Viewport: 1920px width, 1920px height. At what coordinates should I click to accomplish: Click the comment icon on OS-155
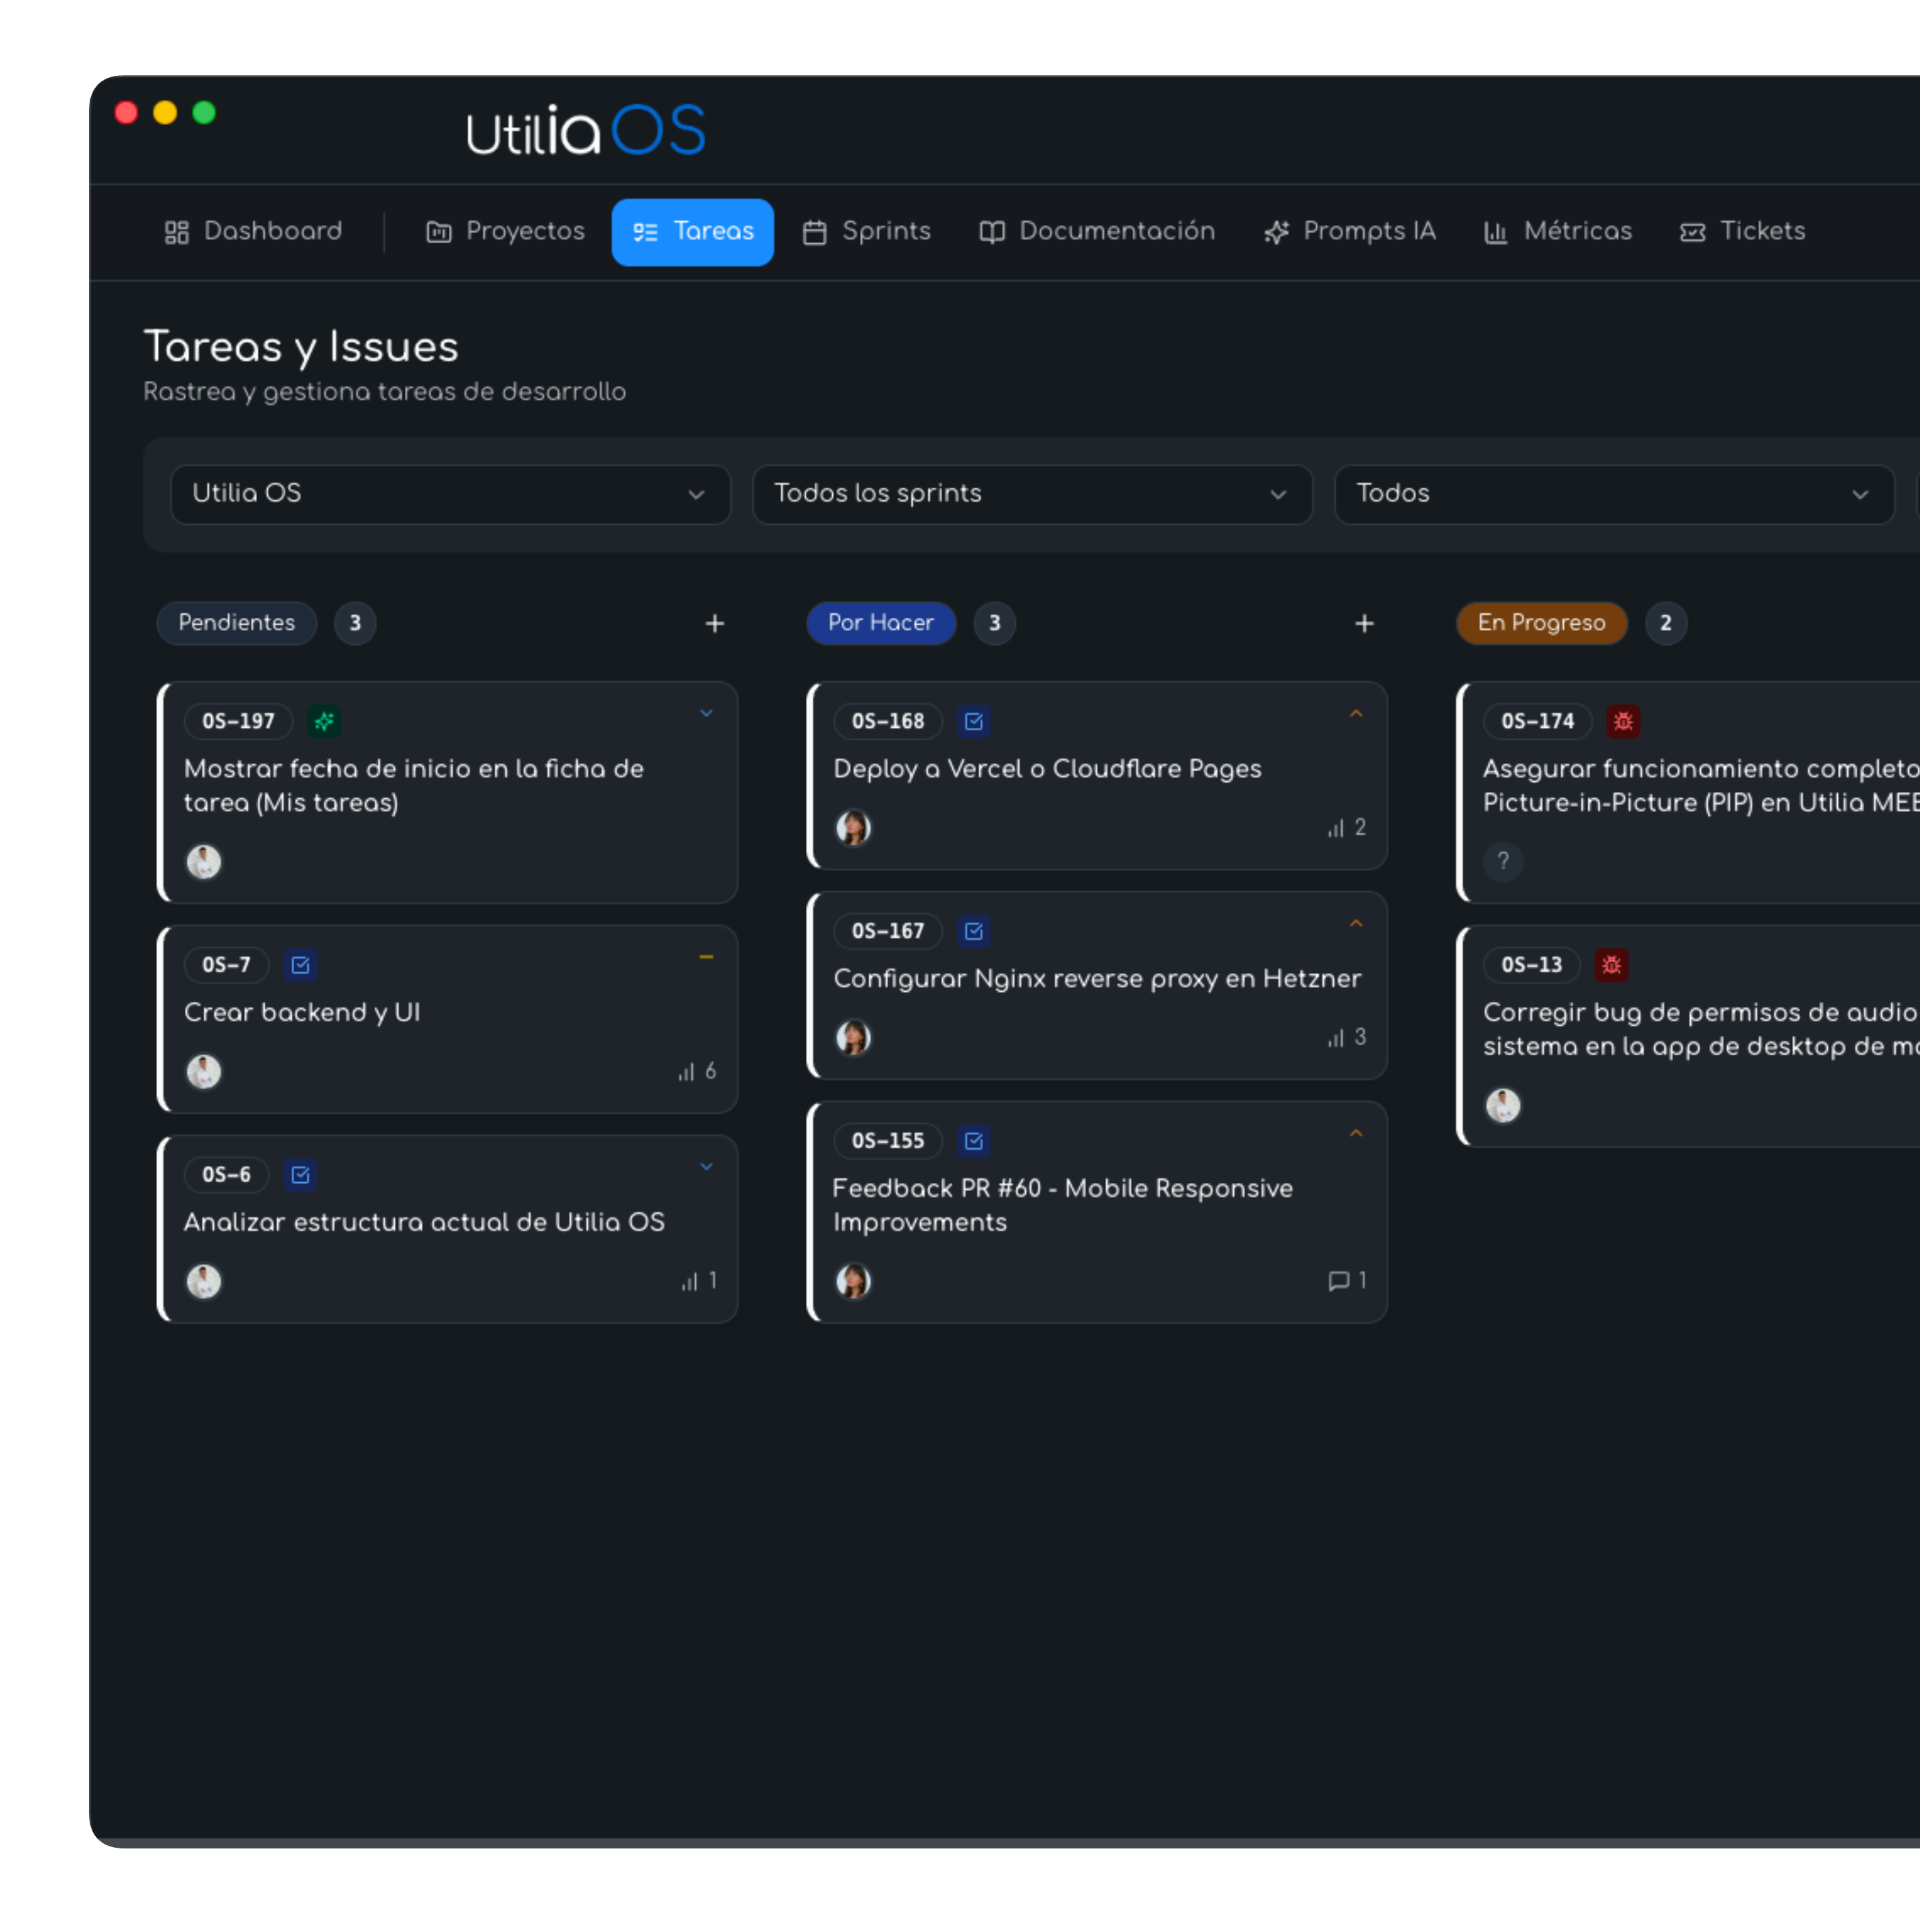tap(1337, 1281)
